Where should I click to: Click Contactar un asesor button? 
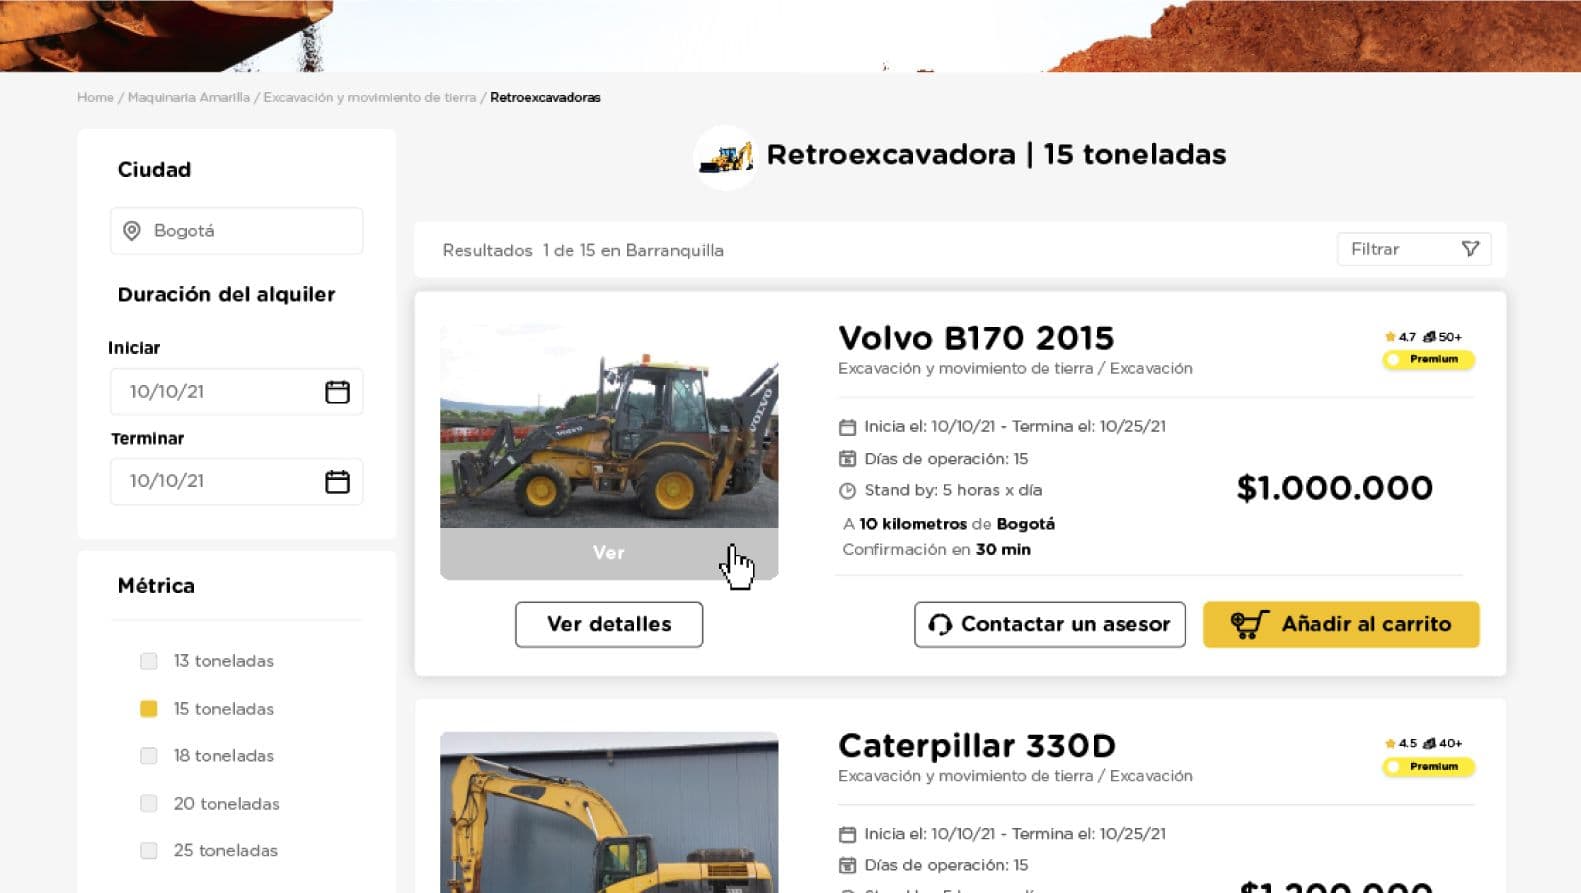(x=1050, y=624)
